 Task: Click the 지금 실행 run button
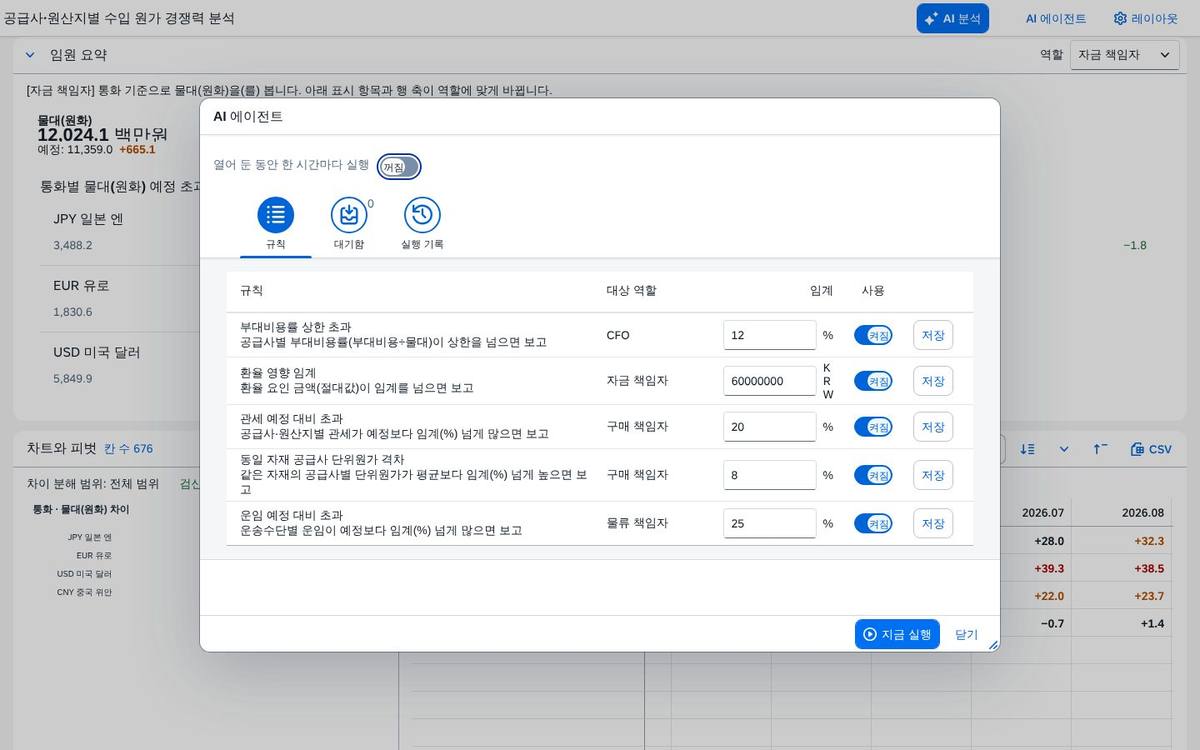tap(897, 634)
